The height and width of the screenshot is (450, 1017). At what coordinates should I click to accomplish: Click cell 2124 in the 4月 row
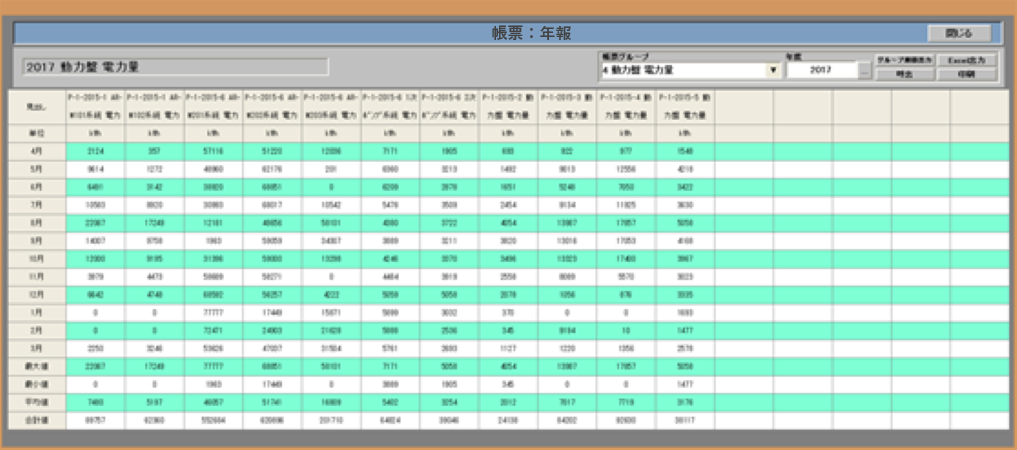click(95, 152)
